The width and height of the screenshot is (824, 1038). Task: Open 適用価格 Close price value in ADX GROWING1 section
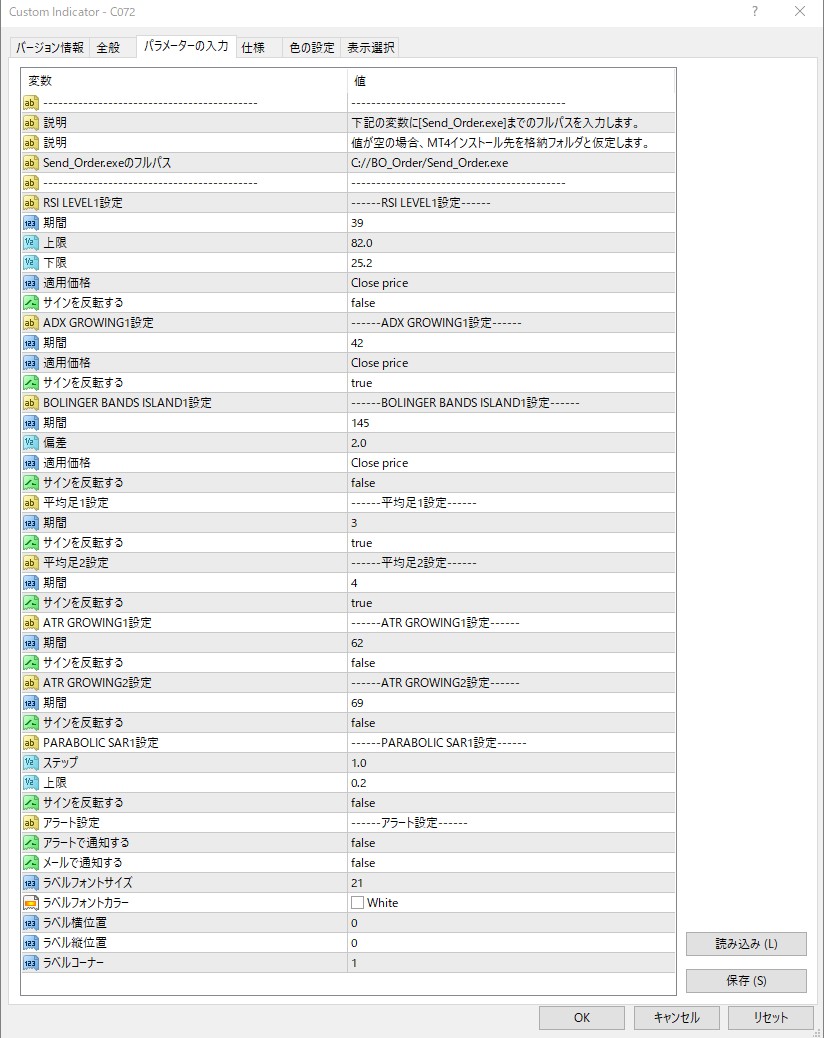pyautogui.click(x=511, y=363)
